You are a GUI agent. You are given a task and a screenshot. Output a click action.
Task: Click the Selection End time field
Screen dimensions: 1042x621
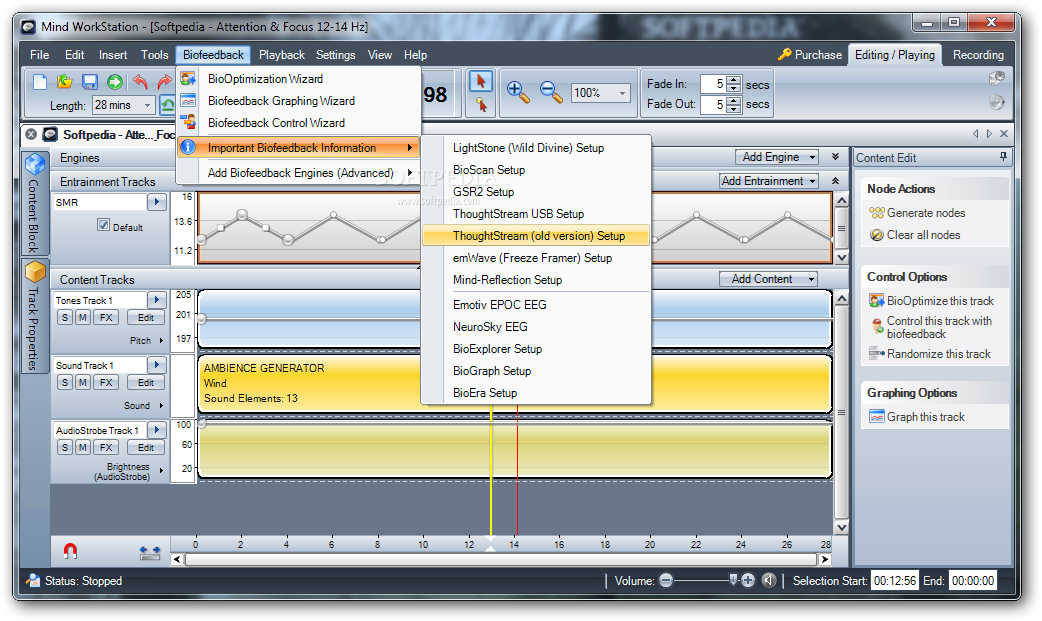973,580
